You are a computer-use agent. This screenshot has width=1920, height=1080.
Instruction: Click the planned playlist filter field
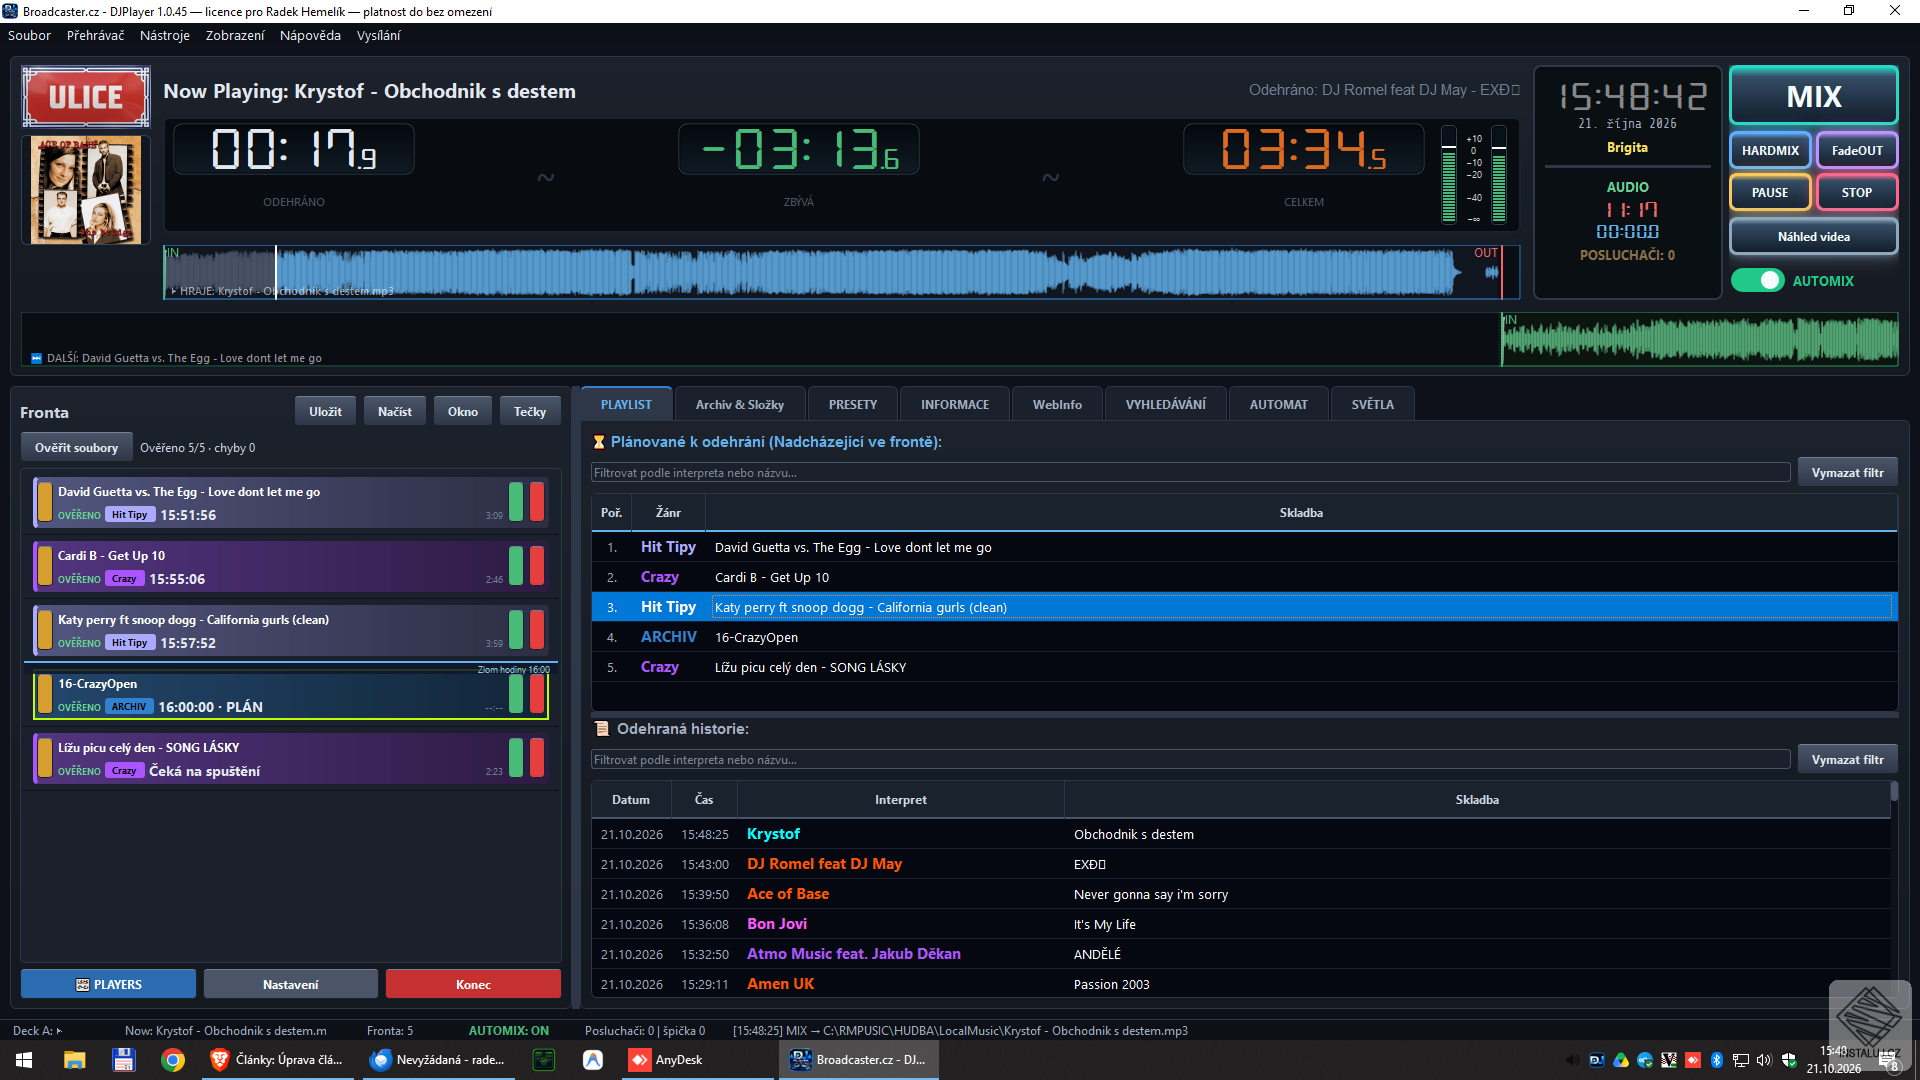[1190, 473]
